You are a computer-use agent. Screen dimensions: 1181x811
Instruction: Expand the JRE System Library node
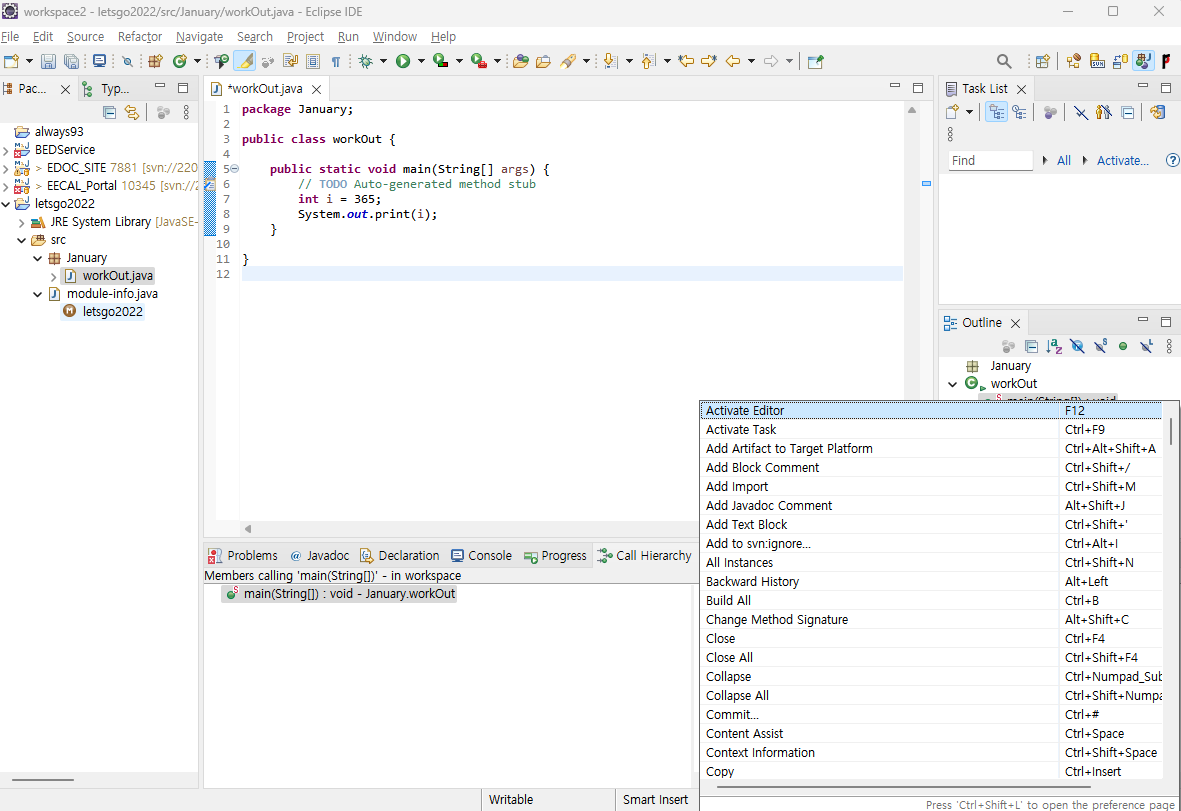(22, 223)
